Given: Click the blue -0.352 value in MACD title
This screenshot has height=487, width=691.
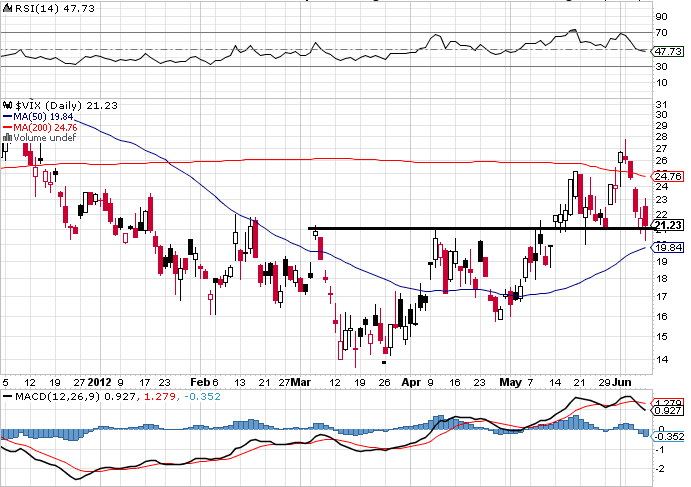Looking at the screenshot, I should 202,397.
